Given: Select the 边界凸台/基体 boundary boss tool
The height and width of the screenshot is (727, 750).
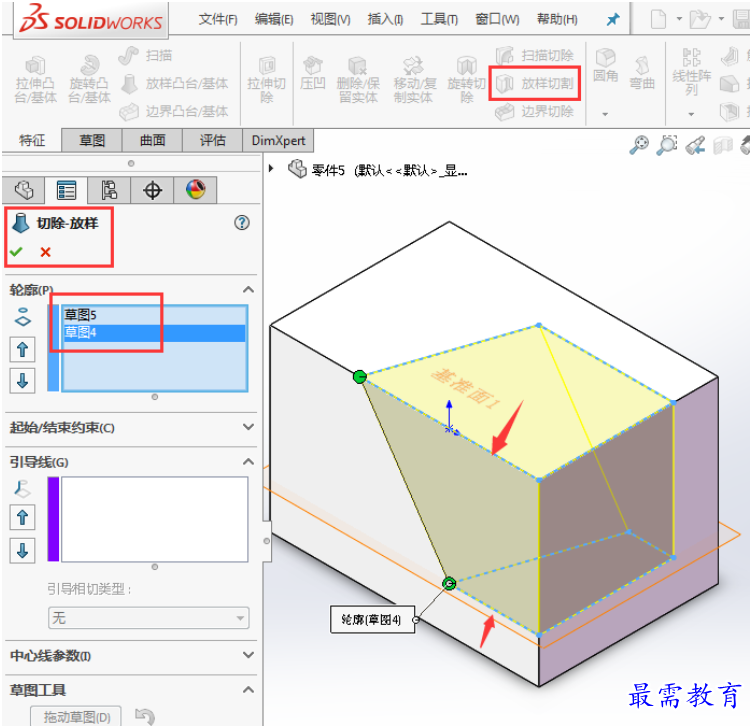Looking at the screenshot, I should (x=174, y=112).
